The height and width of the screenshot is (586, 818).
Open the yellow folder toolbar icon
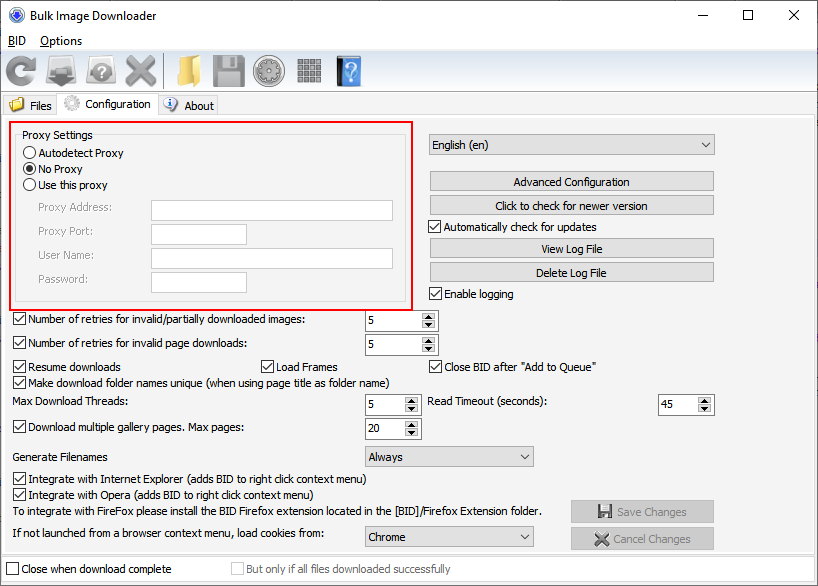pos(189,70)
